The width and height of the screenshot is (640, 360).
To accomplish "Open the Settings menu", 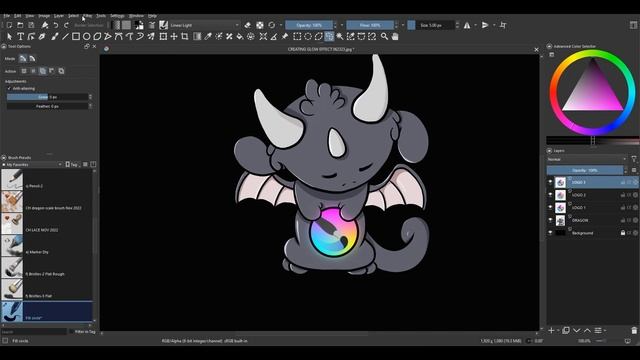I will pyautogui.click(x=117, y=16).
